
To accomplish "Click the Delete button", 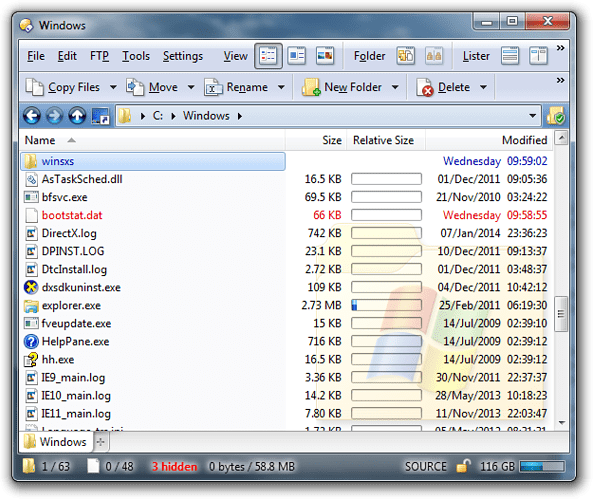I will pyautogui.click(x=443, y=87).
